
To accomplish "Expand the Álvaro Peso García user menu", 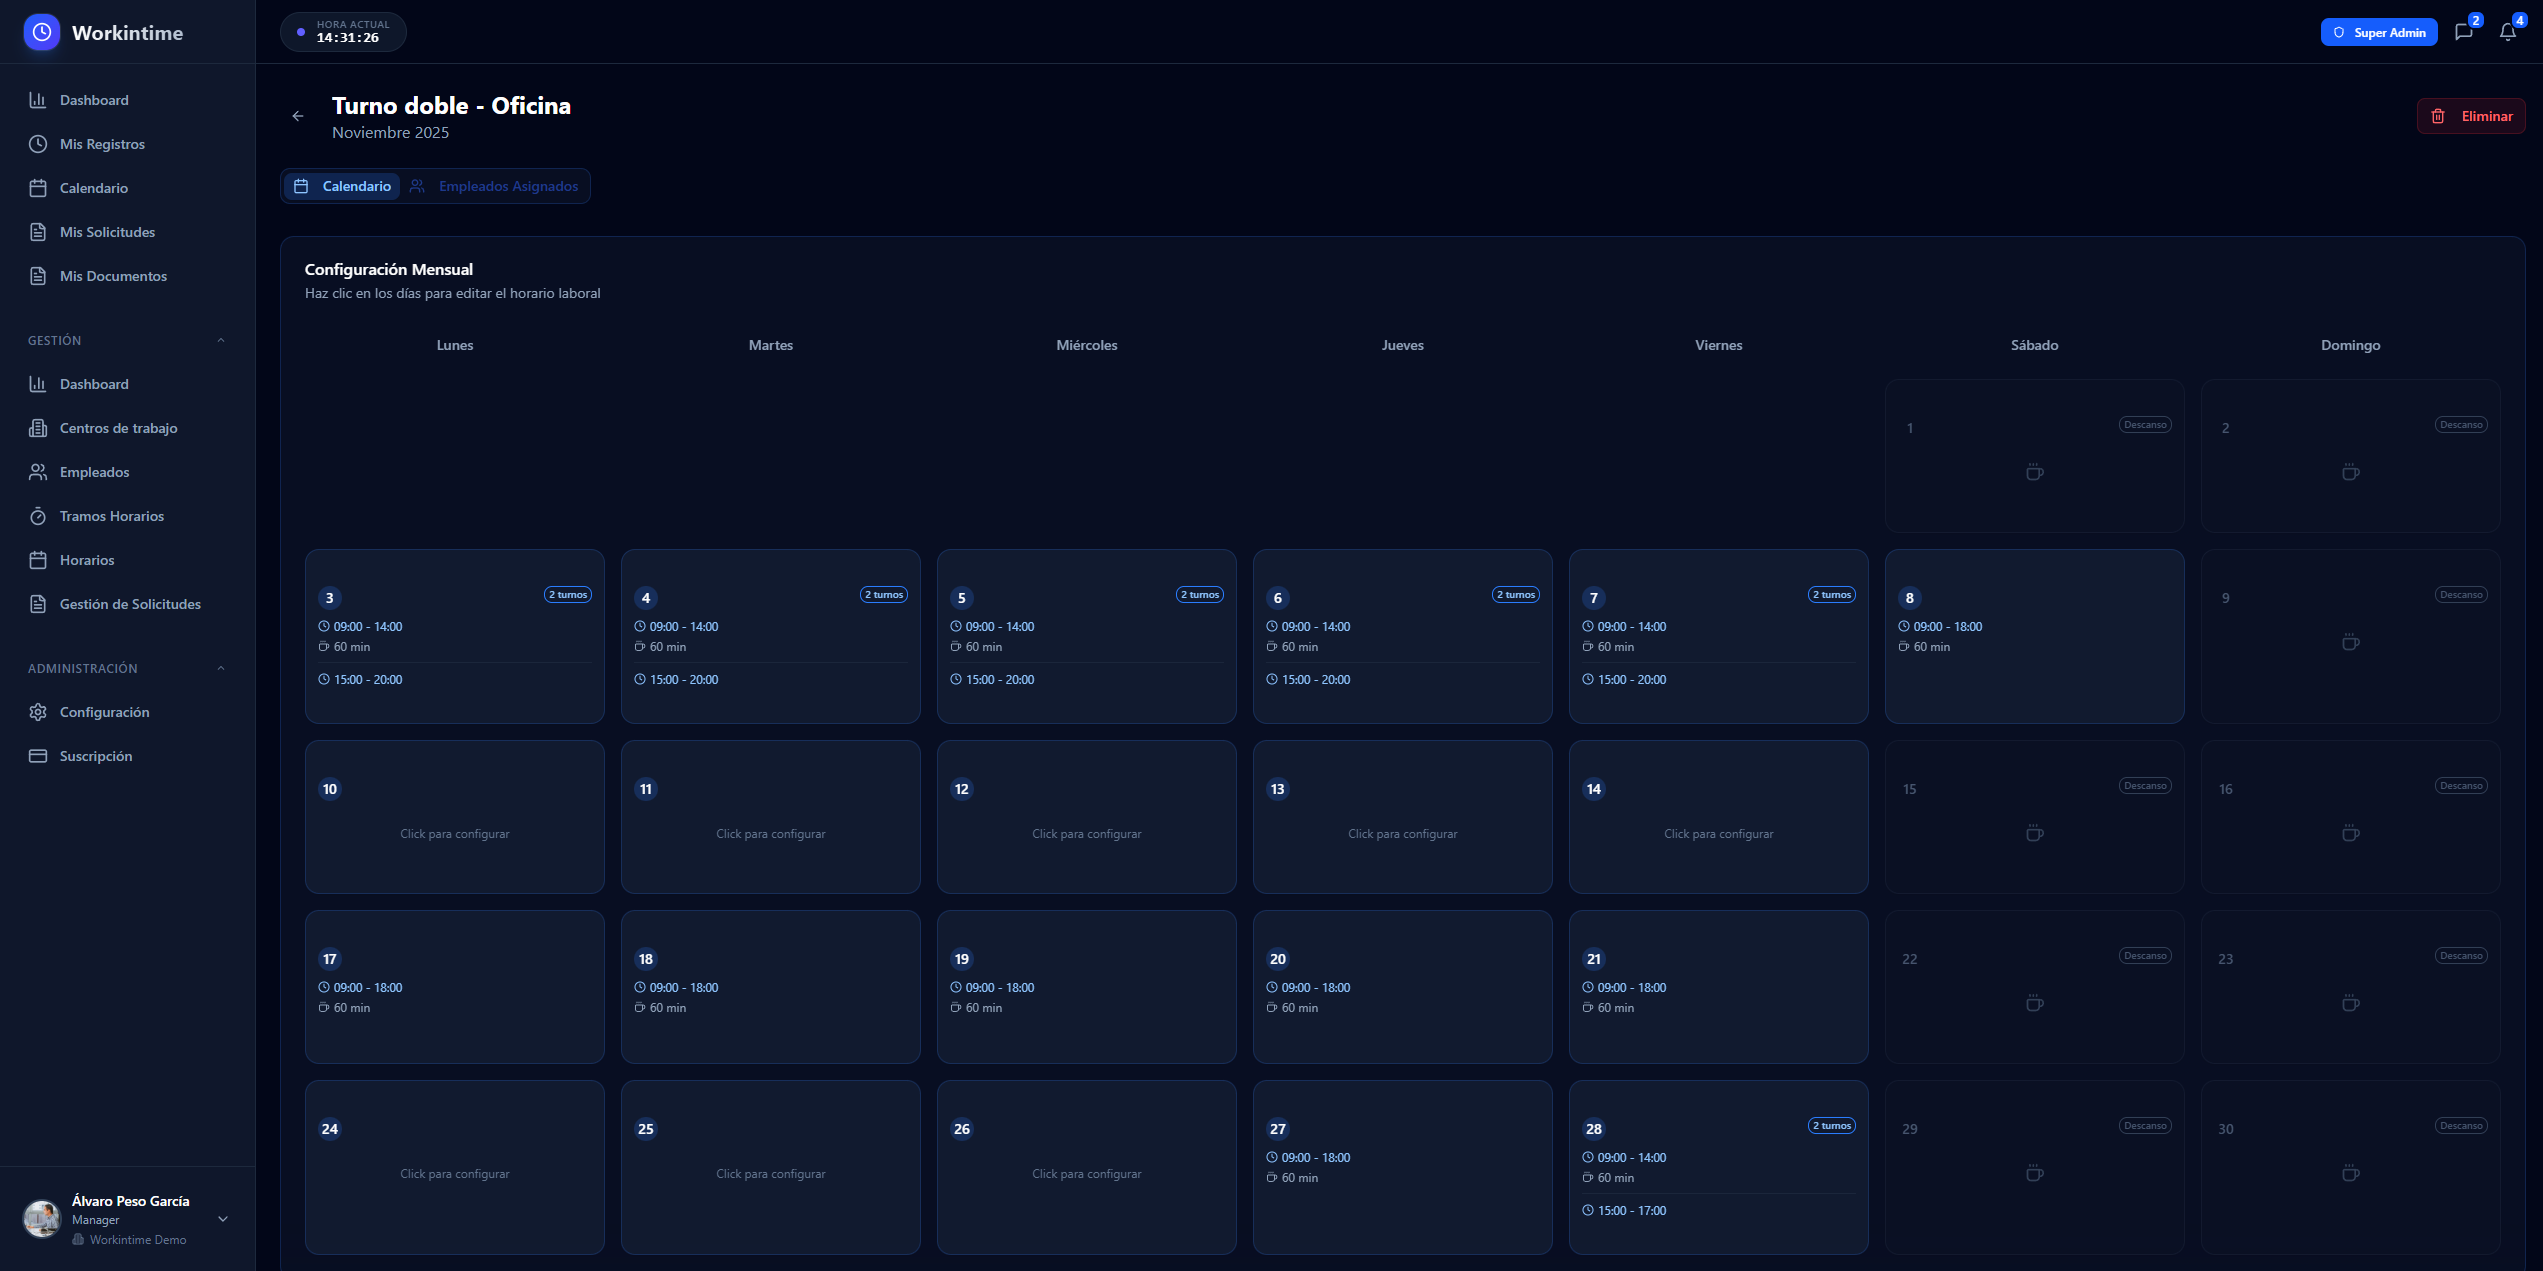I will 223,1219.
